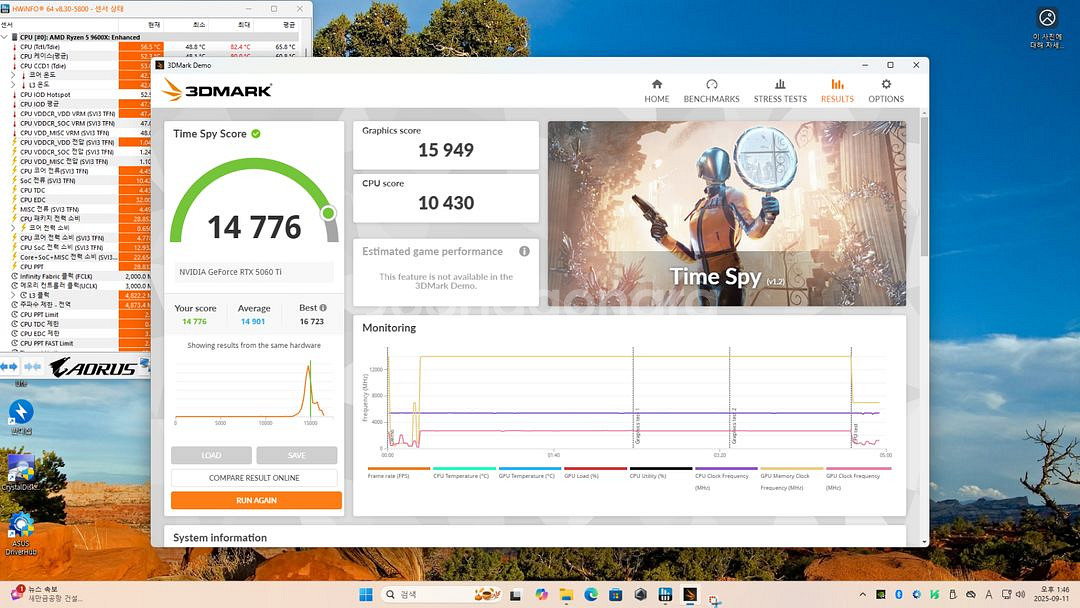Click the Estimated game performance info icon

(x=524, y=251)
